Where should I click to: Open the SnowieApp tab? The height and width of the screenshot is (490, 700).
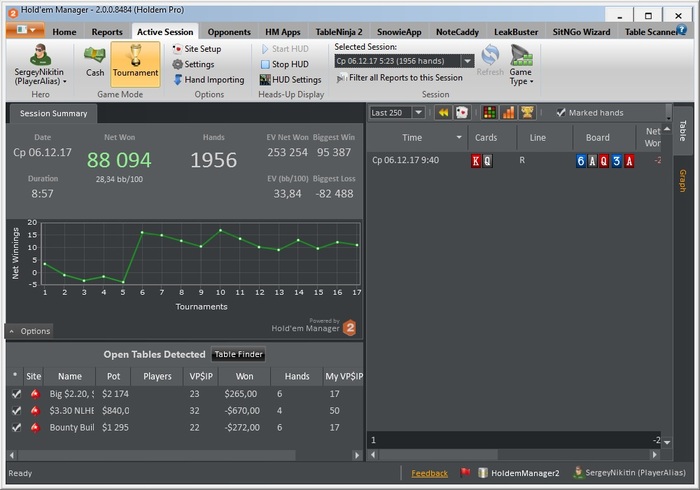[399, 32]
